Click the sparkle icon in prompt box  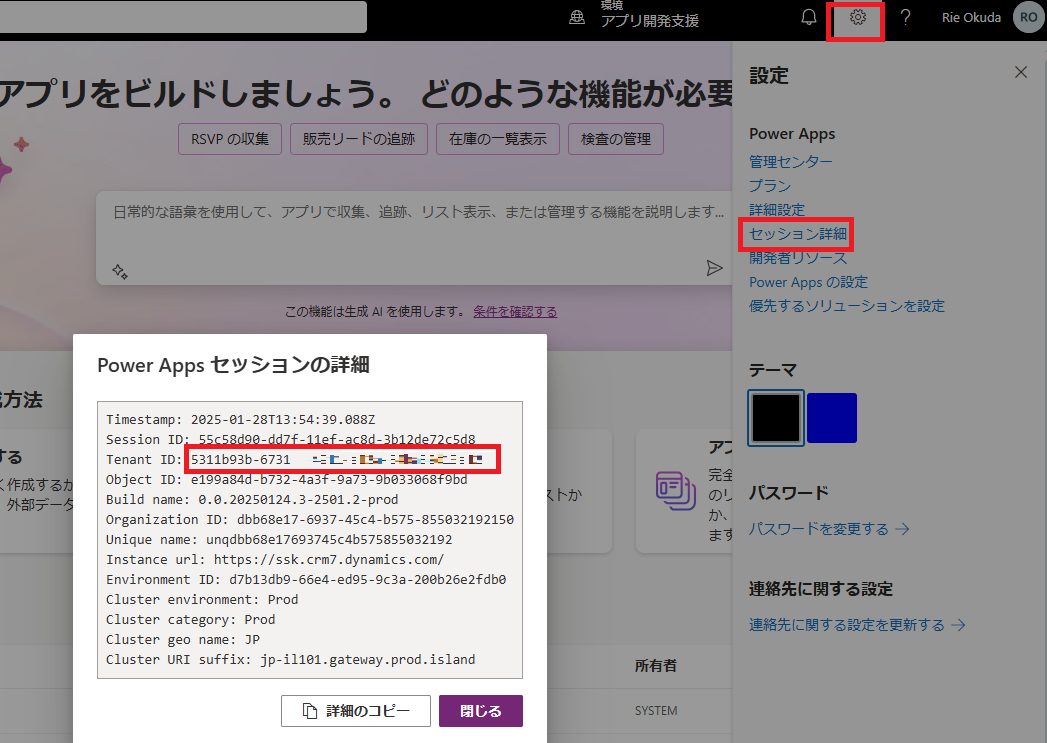pyautogui.click(x=120, y=271)
